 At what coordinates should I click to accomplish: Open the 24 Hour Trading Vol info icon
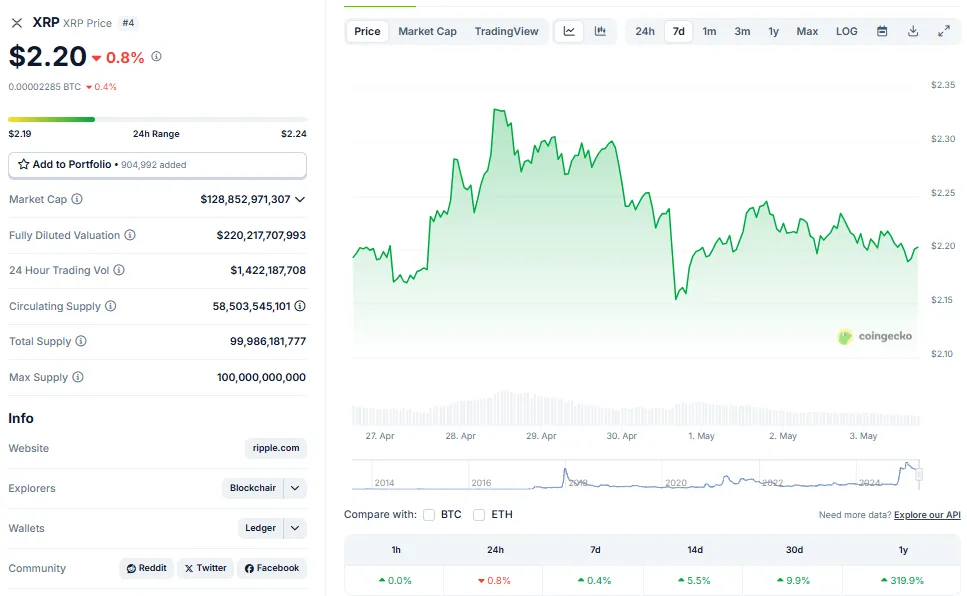coord(119,270)
